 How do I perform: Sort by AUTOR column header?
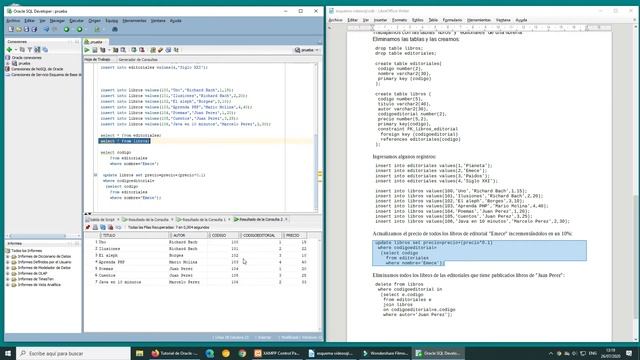tap(189, 236)
